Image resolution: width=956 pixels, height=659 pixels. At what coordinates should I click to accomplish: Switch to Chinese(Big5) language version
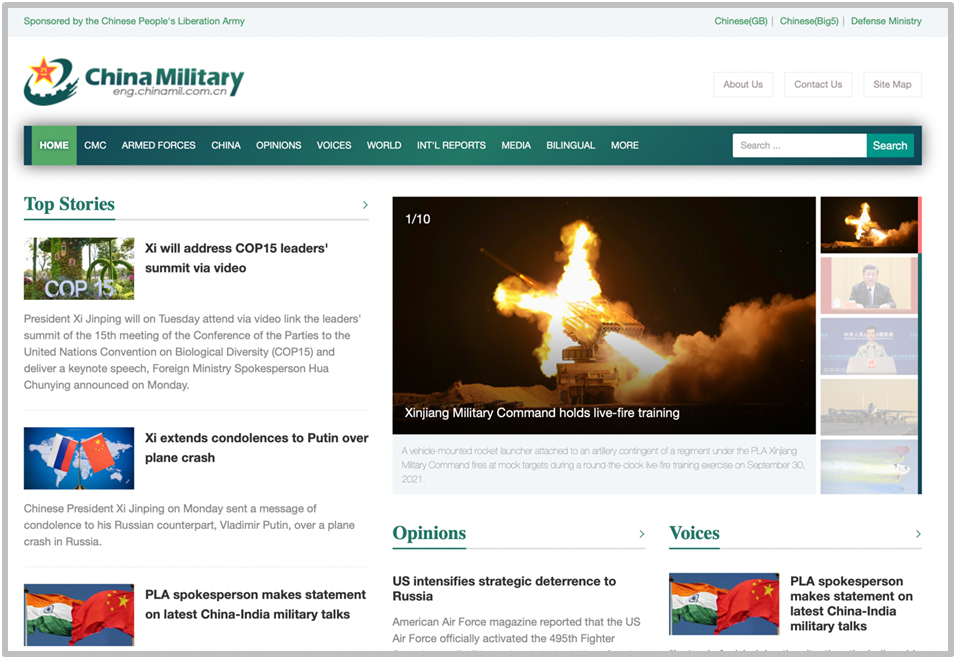pos(809,21)
